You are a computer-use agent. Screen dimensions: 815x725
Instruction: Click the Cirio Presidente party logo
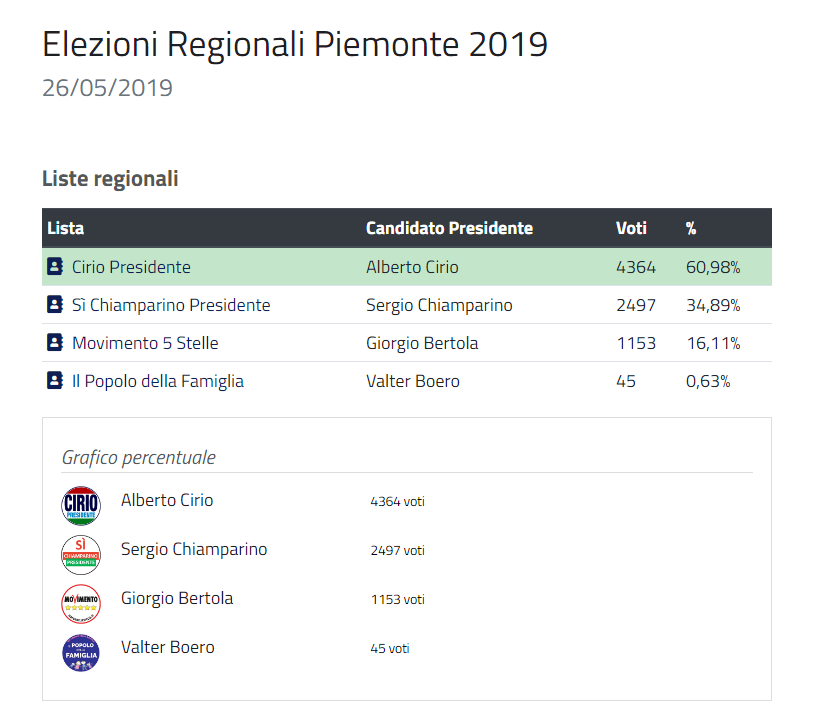[81, 505]
